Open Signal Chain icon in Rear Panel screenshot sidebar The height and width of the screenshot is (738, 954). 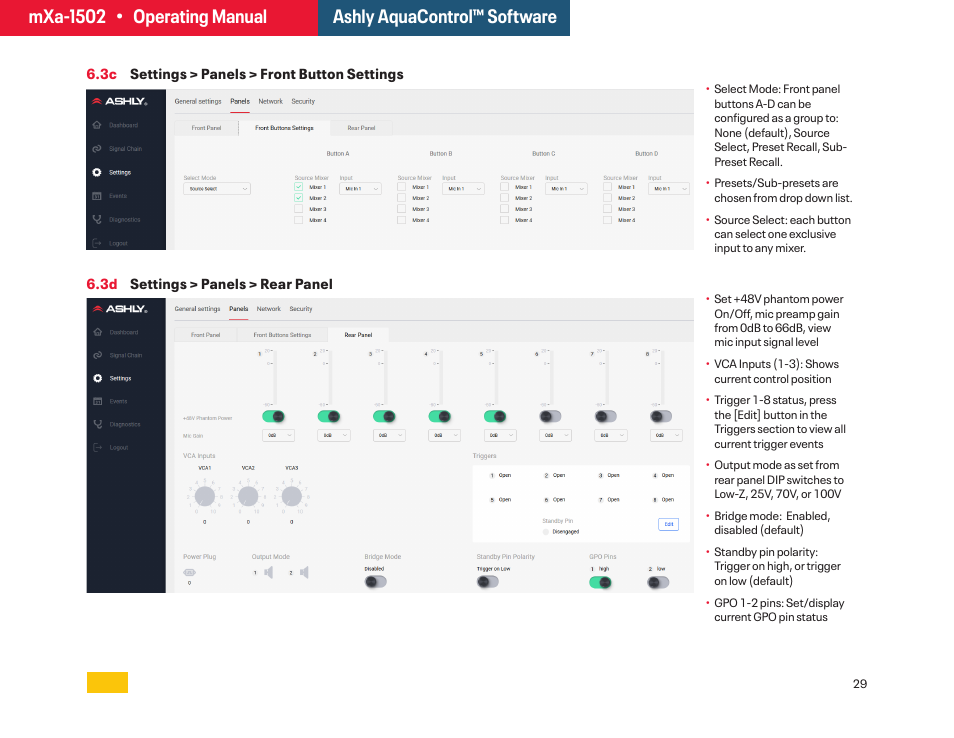point(97,355)
